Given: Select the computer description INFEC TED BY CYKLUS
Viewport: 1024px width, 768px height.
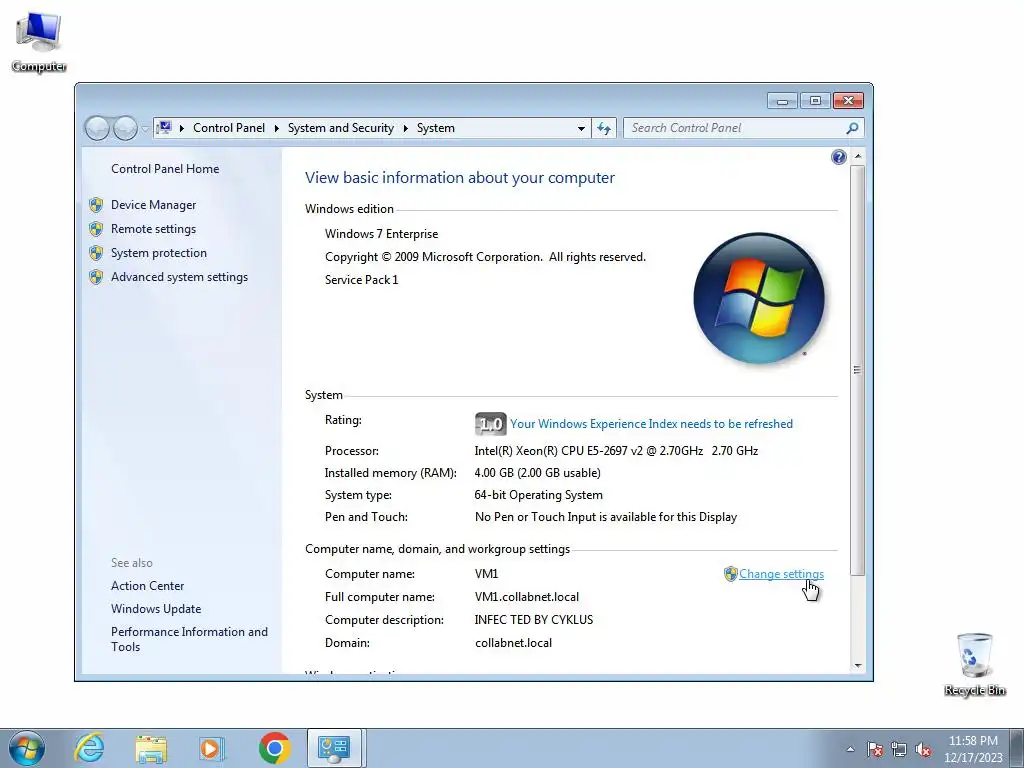Looking at the screenshot, I should click(x=534, y=620).
